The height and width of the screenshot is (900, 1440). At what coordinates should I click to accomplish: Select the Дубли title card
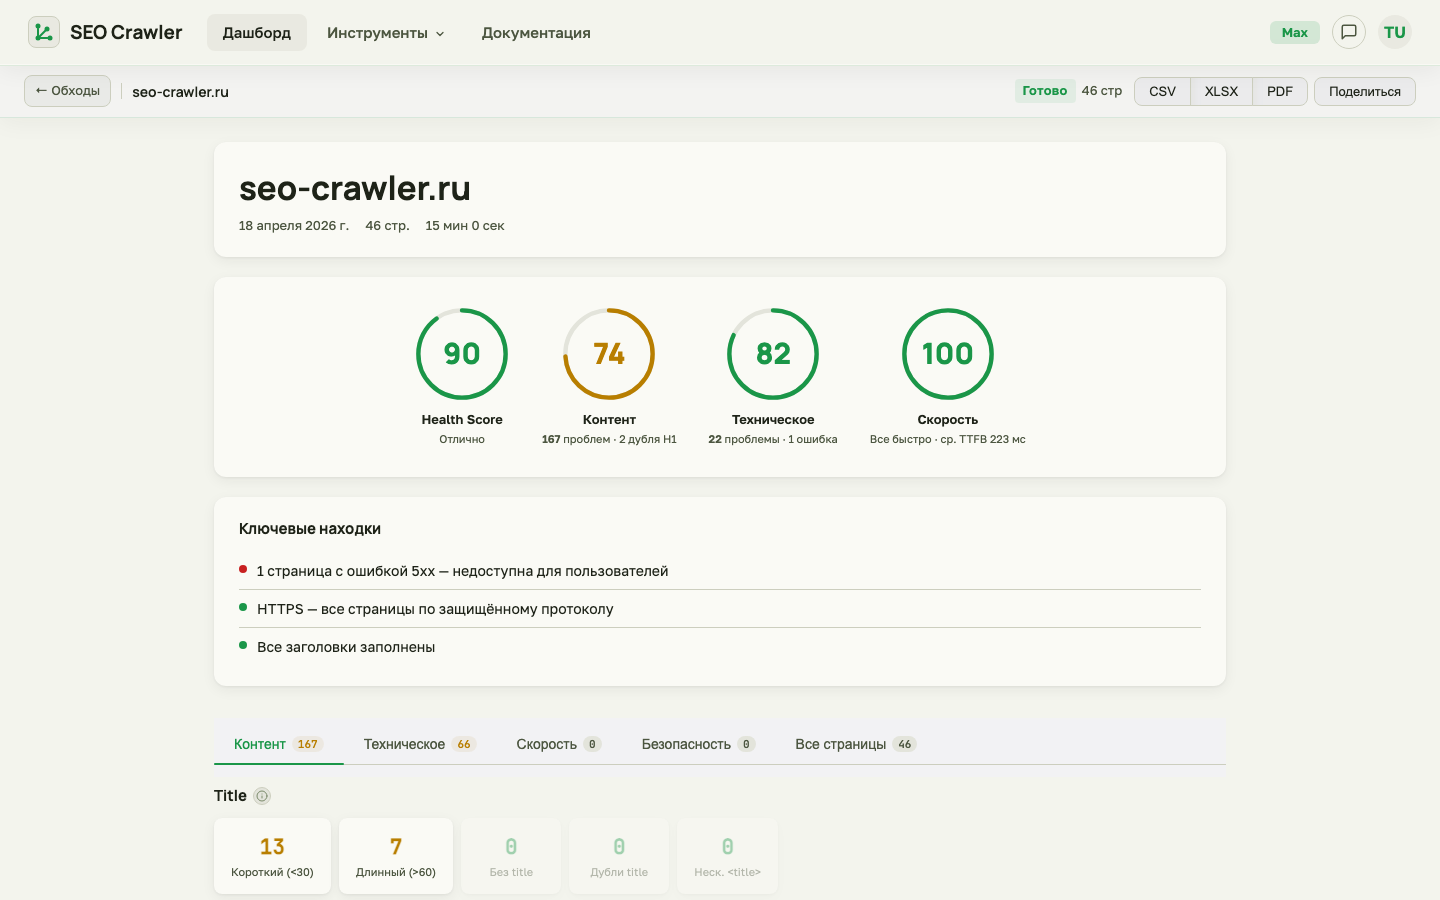pyautogui.click(x=619, y=856)
